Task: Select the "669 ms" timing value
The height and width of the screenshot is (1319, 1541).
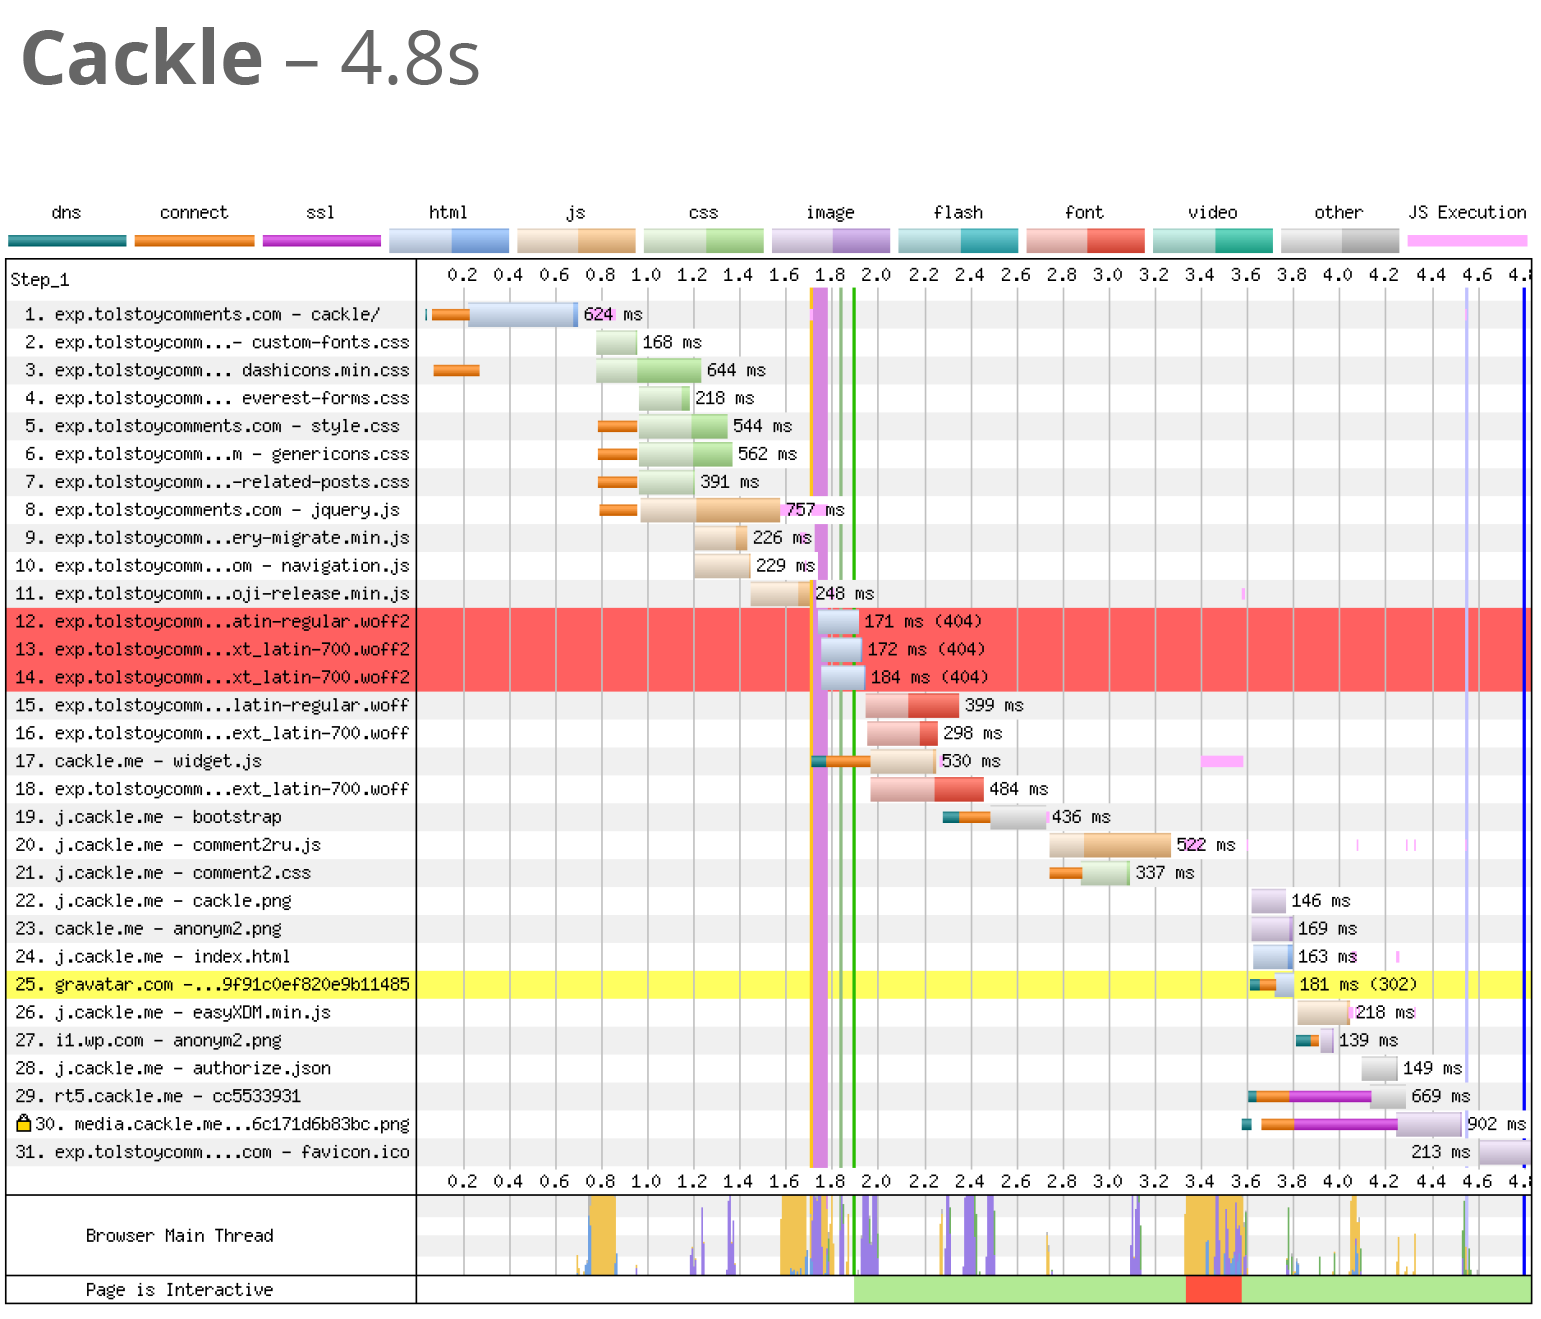Action: [1440, 1097]
